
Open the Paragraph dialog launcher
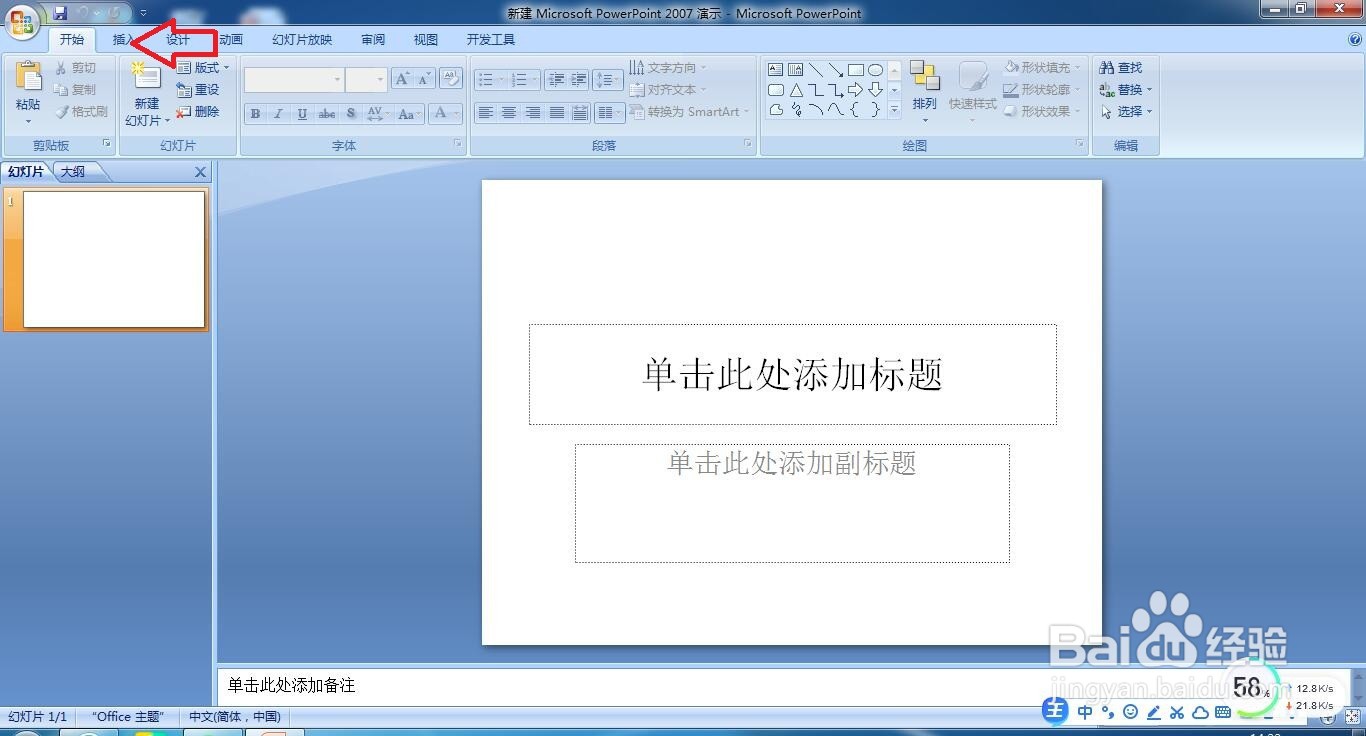point(748,145)
